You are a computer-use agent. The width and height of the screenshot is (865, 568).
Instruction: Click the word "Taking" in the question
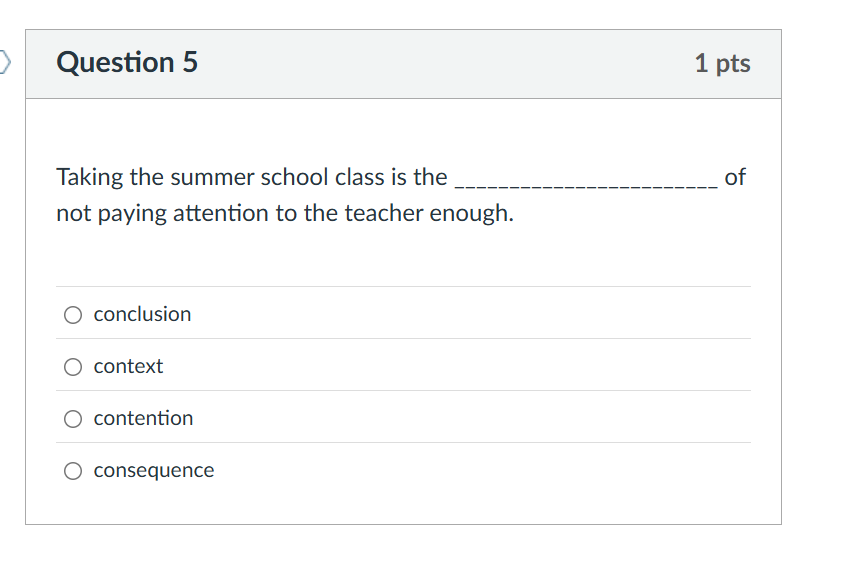point(89,178)
